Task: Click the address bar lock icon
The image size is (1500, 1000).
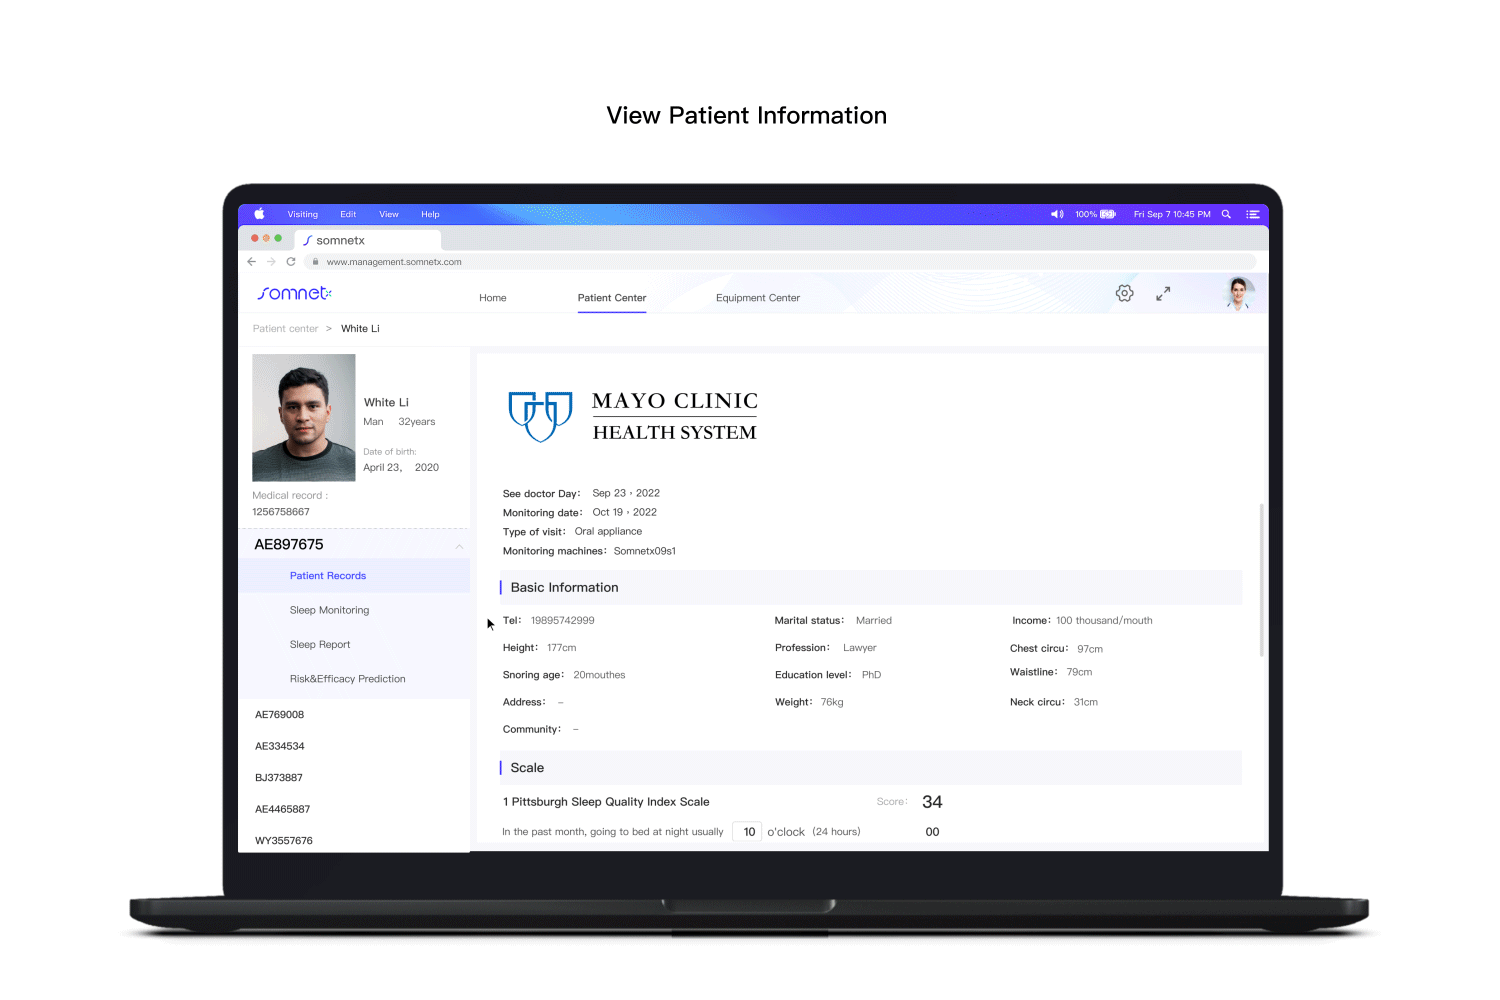Action: click(x=315, y=262)
